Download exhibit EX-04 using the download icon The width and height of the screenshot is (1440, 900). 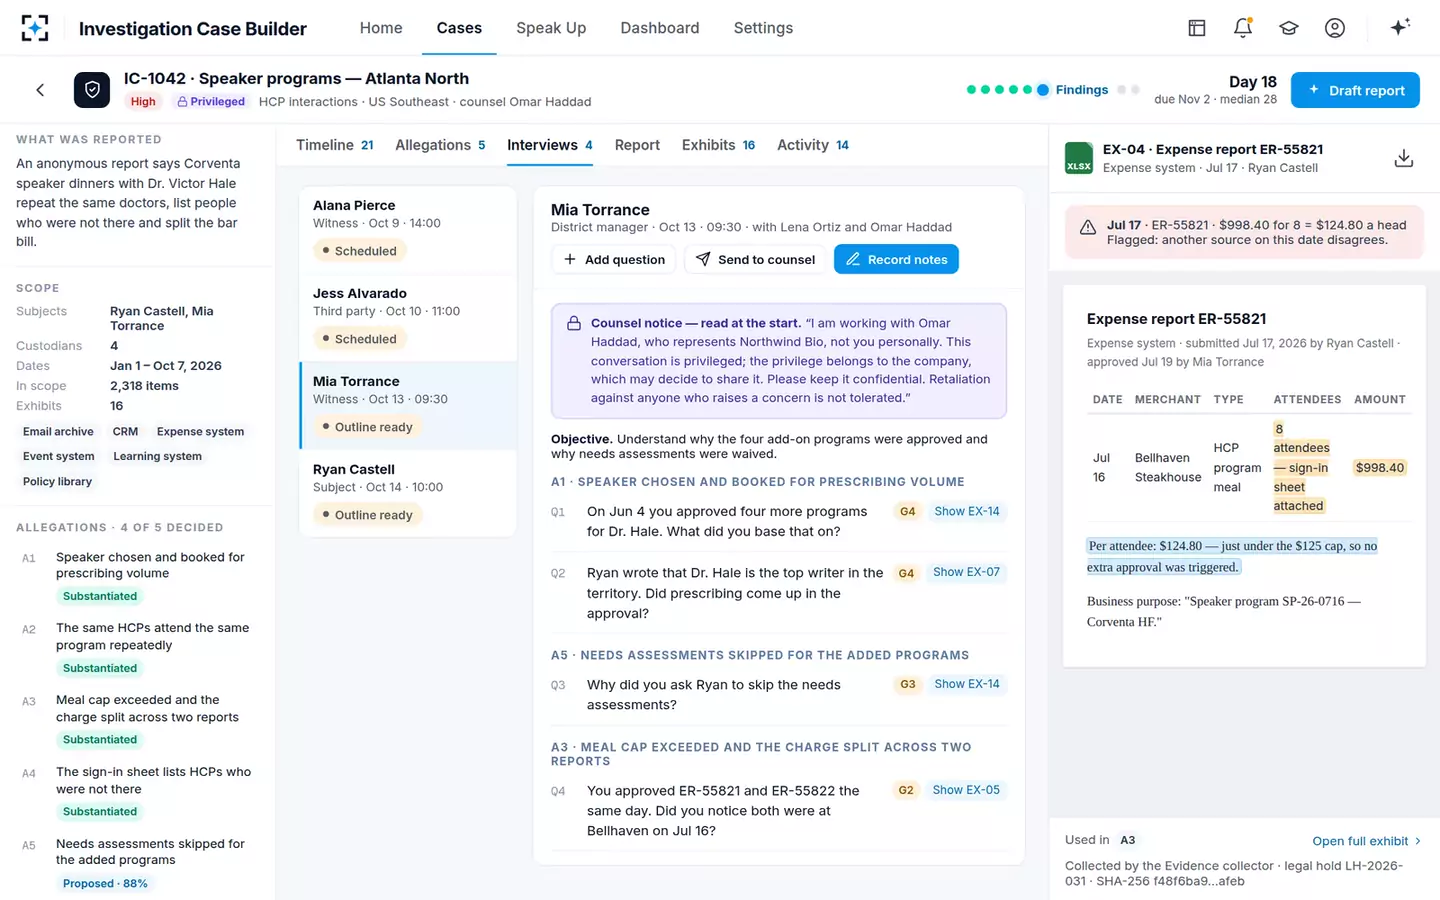click(1404, 158)
